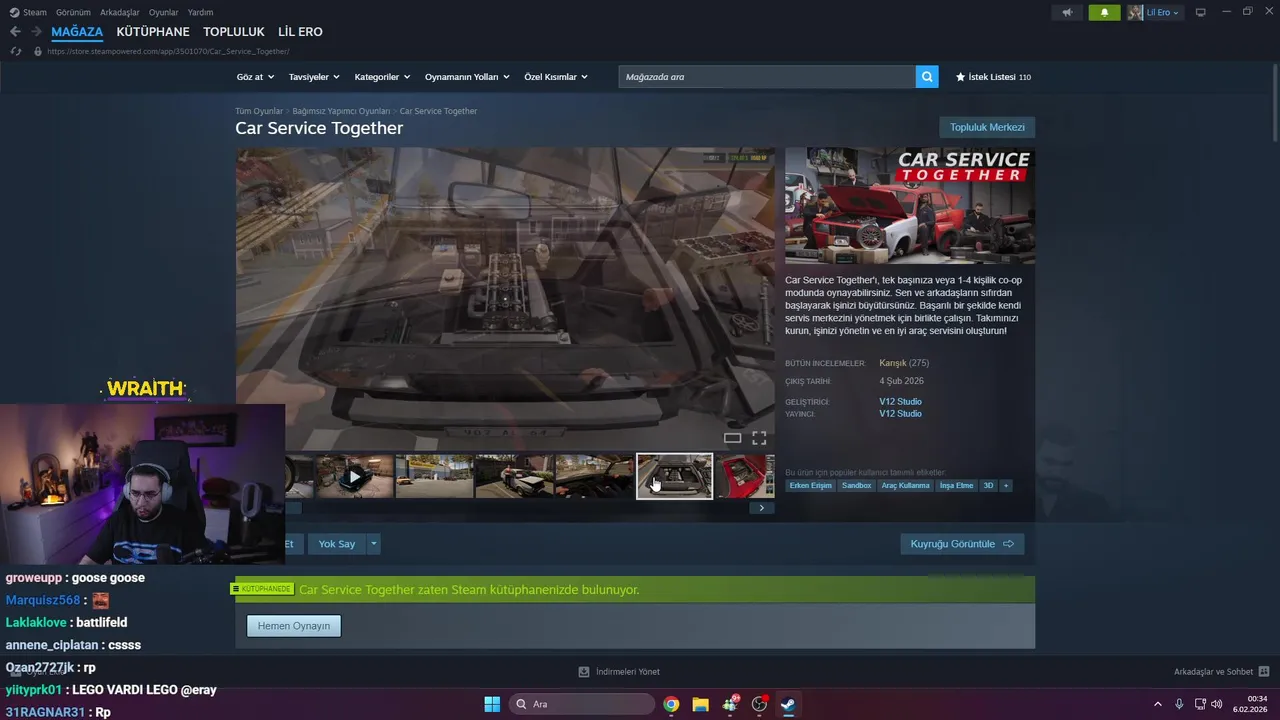Image resolution: width=1280 pixels, height=720 pixels.
Task: Click the taskbar app with 9+ badge
Action: (x=730, y=704)
